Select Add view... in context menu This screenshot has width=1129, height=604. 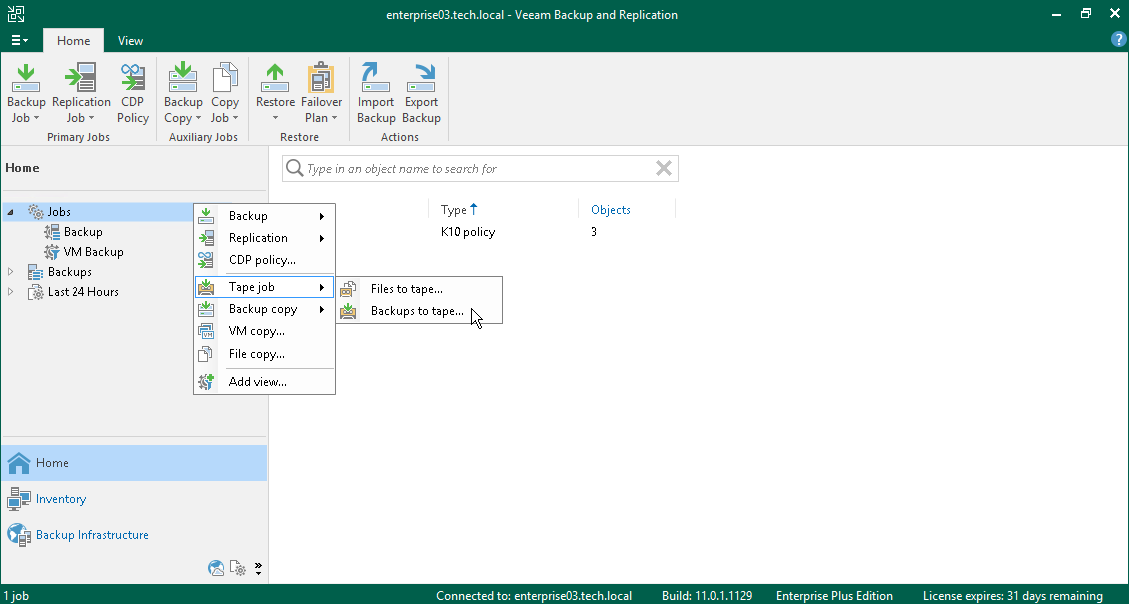[x=264, y=382]
